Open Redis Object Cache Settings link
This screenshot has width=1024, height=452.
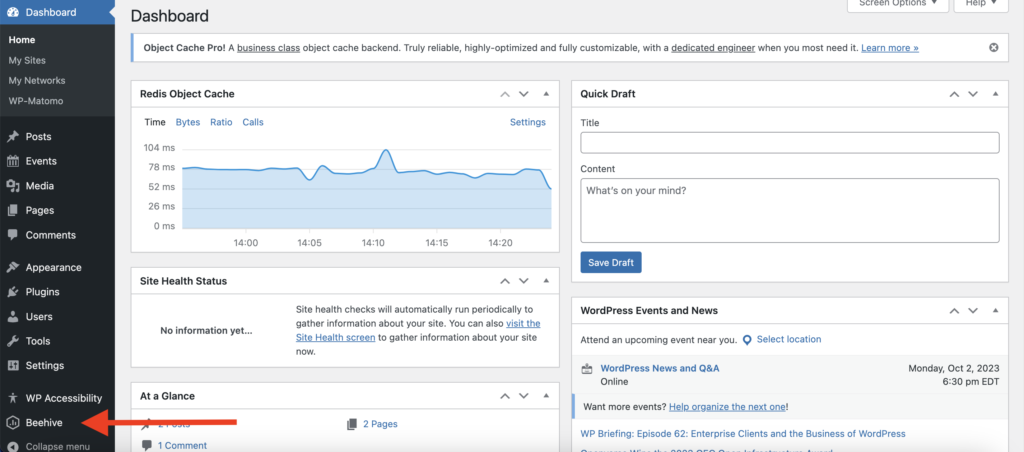coord(528,122)
